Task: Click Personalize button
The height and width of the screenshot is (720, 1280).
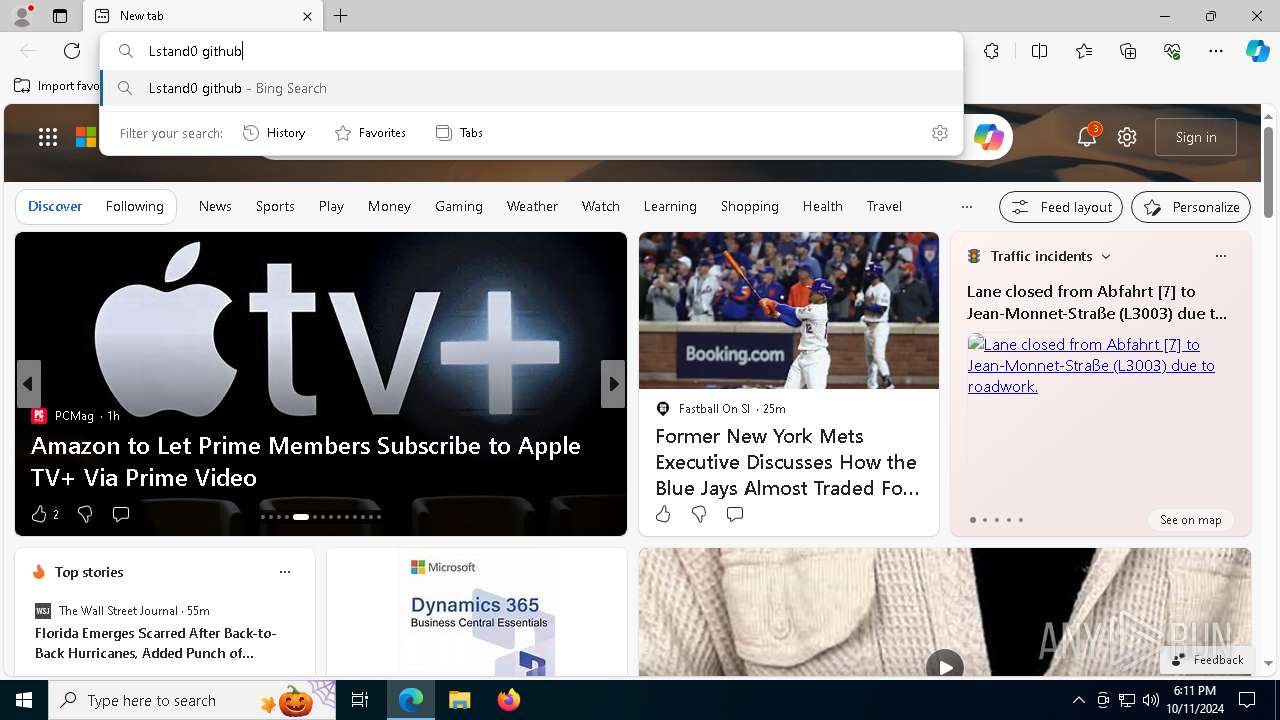Action: click(x=1191, y=207)
